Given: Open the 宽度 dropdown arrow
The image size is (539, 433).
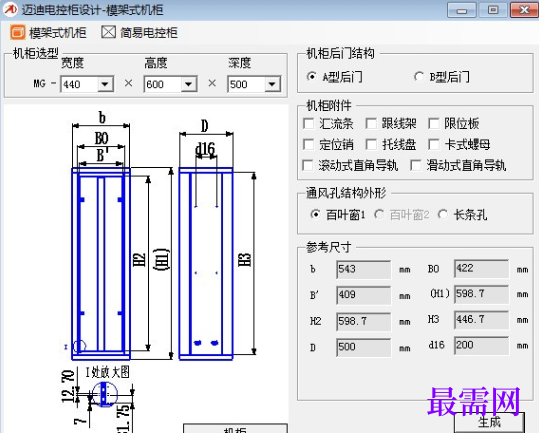Looking at the screenshot, I should (105, 84).
